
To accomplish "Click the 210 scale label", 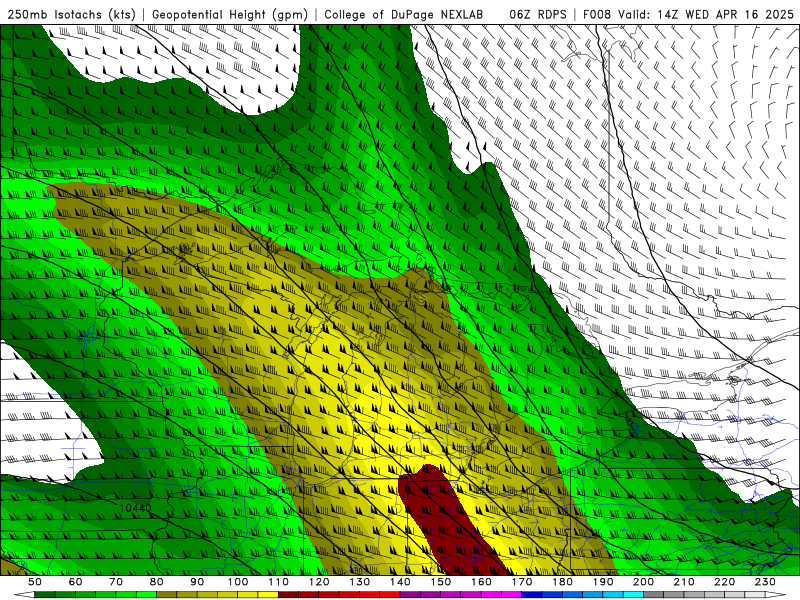I will tap(684, 582).
